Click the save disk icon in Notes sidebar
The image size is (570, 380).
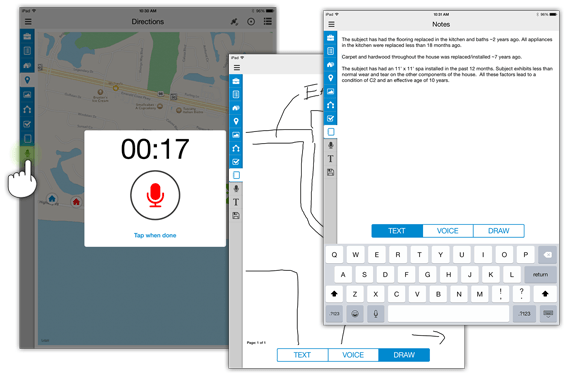coord(330,172)
